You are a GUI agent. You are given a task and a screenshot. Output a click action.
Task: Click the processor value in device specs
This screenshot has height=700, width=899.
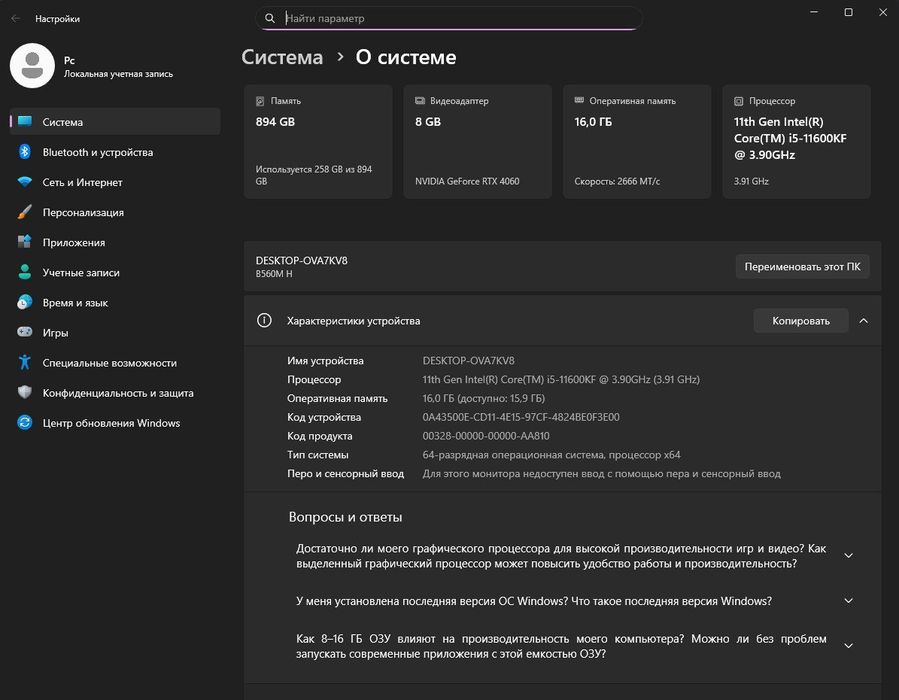pyautogui.click(x=561, y=380)
